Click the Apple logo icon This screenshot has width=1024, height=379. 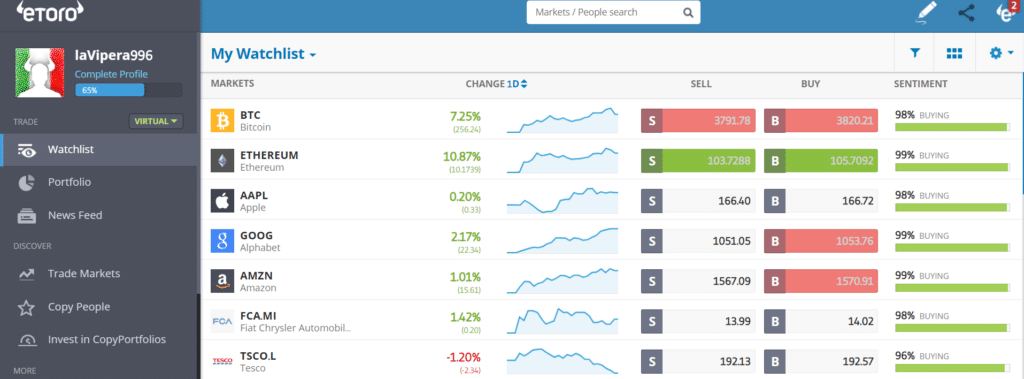click(222, 201)
